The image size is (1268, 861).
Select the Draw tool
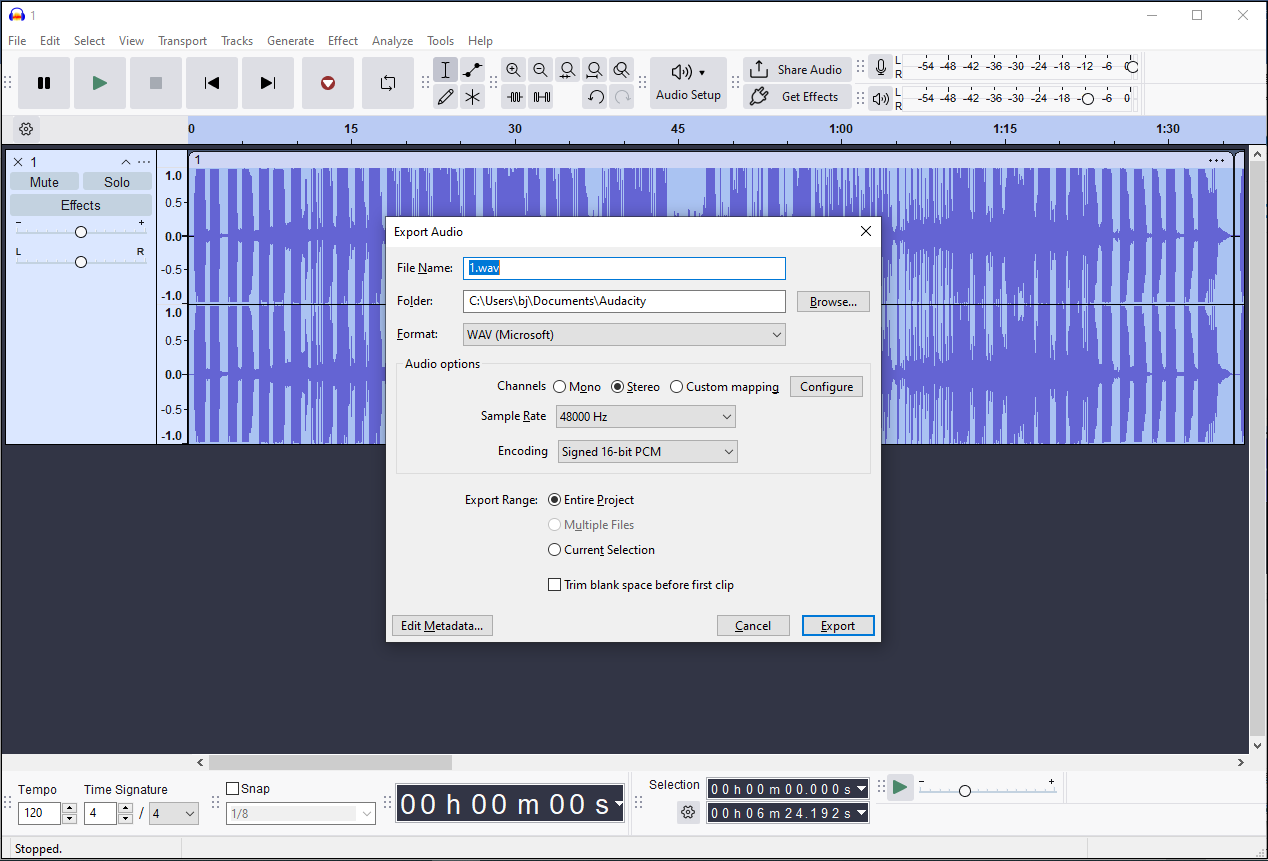pos(446,97)
